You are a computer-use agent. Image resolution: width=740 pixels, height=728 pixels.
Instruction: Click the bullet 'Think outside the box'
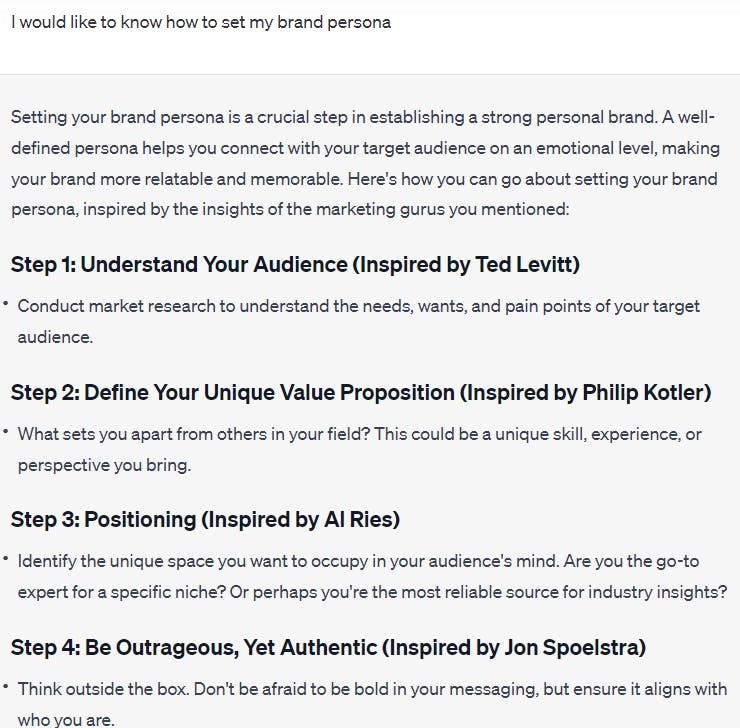(372, 703)
